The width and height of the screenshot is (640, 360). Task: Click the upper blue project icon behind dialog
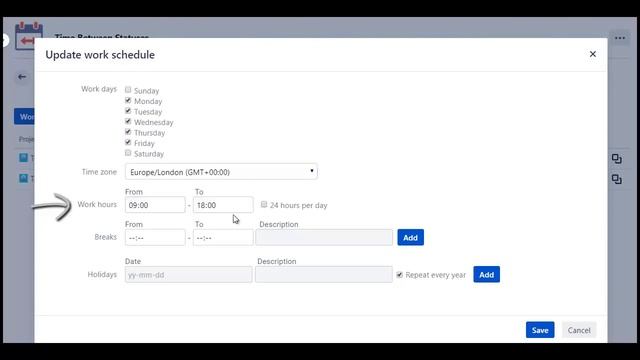pos(24,158)
